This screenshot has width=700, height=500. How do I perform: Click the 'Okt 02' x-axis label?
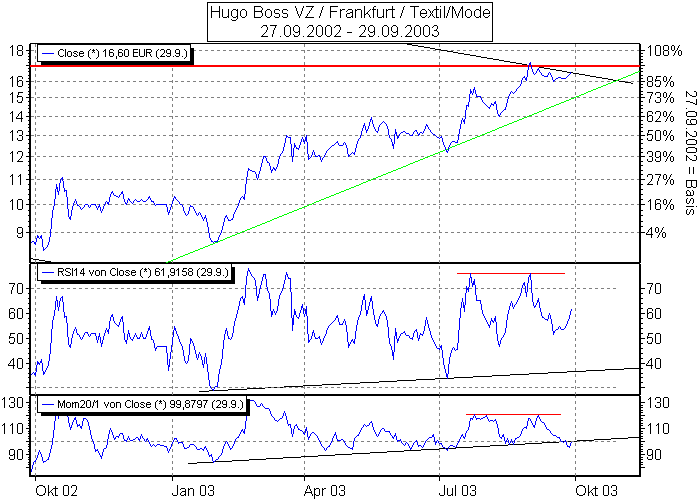tap(56, 491)
